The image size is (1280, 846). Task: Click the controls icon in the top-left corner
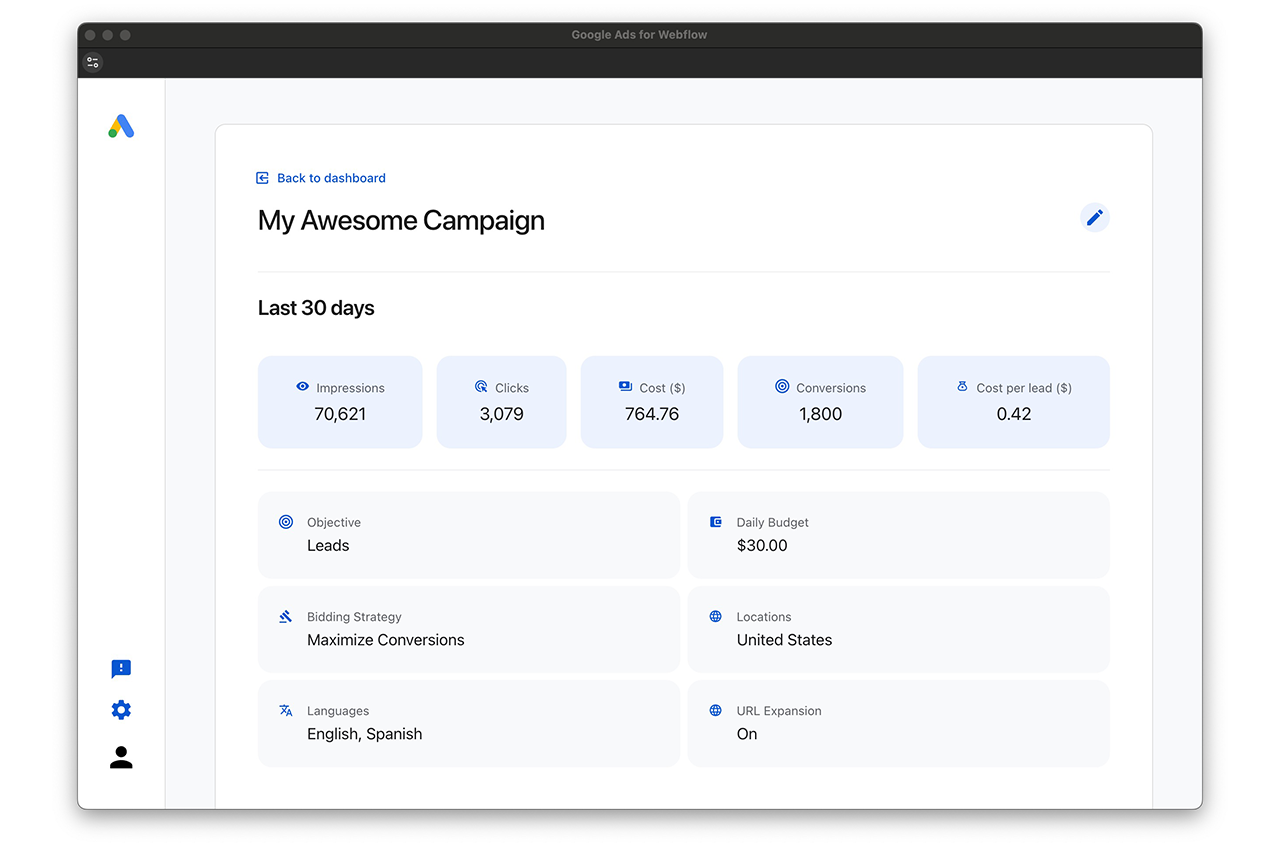[93, 62]
